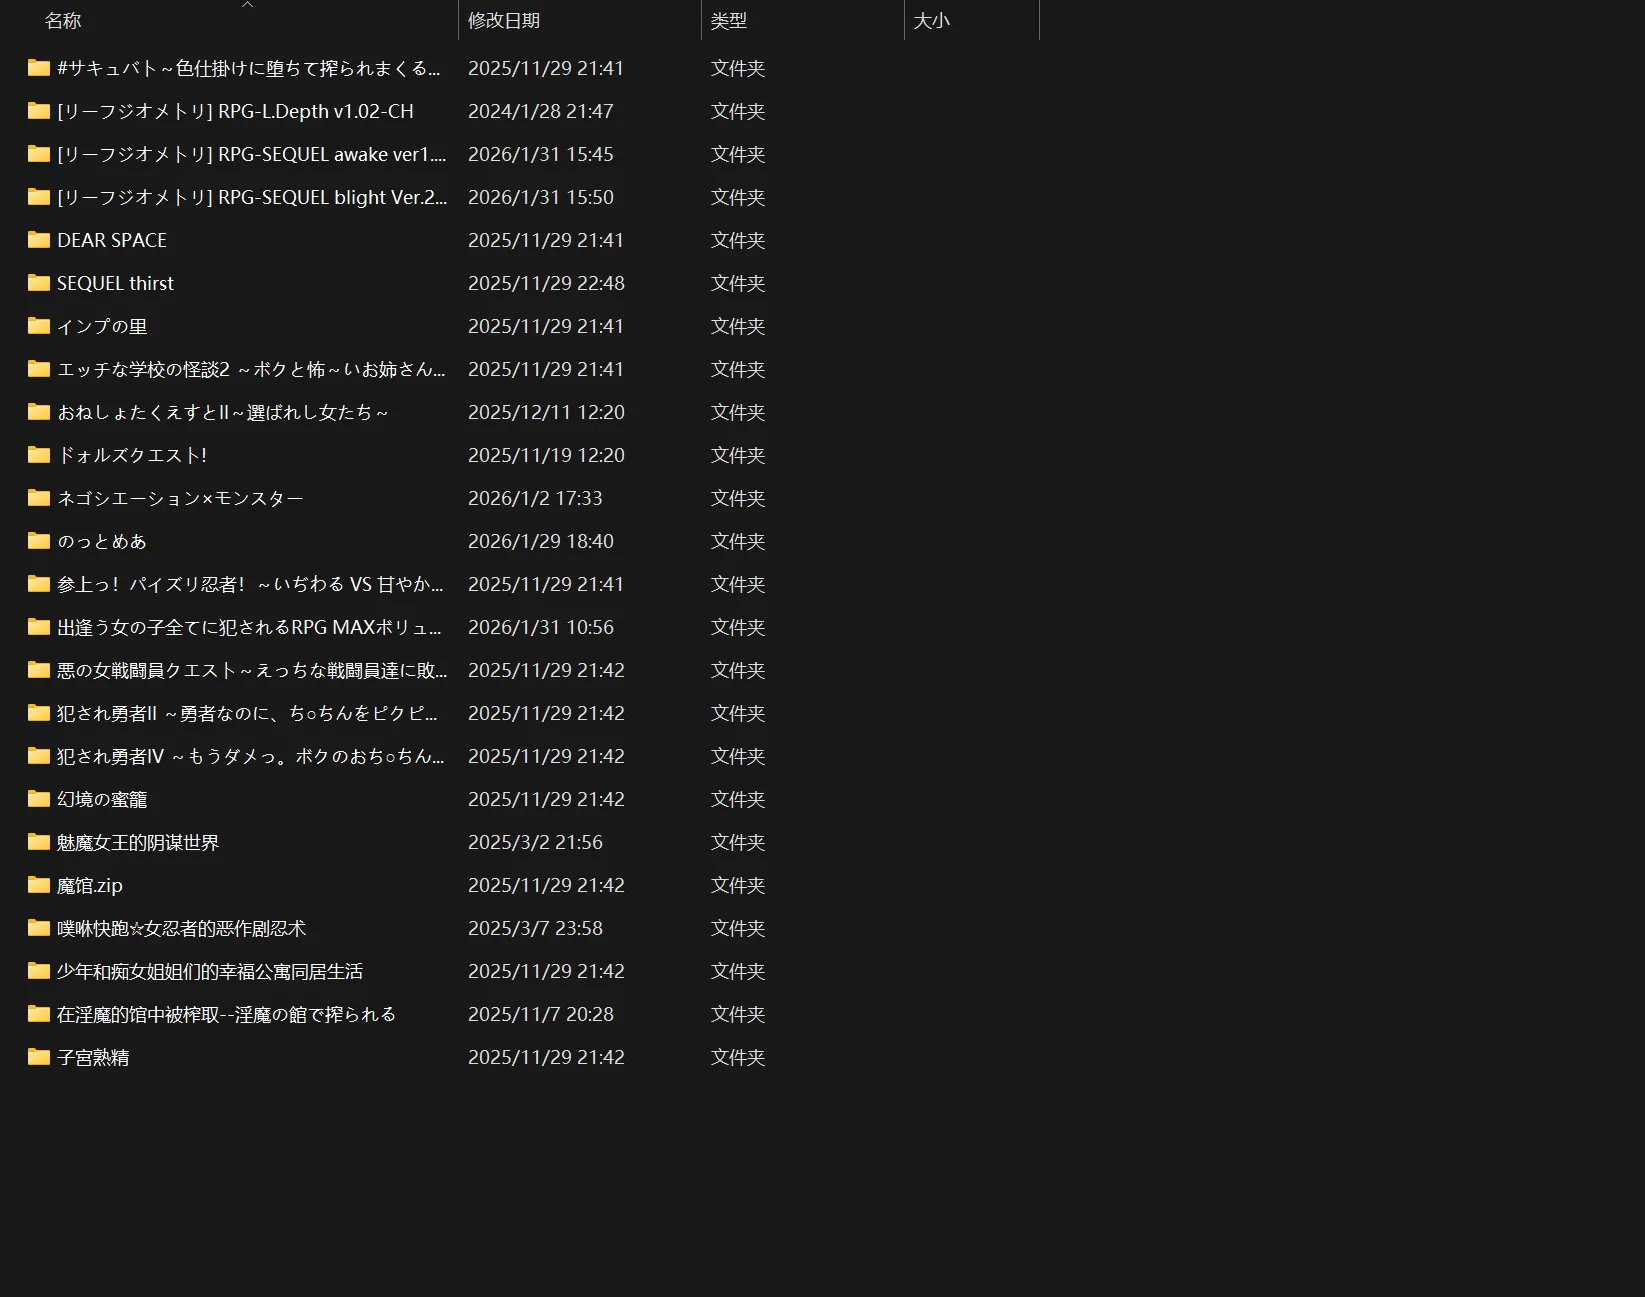
Task: Select the のっとめあ folder icon
Action: coord(39,541)
